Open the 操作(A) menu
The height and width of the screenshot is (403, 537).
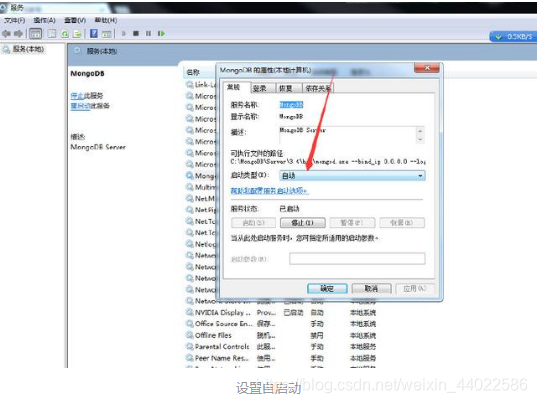pyautogui.click(x=45, y=20)
